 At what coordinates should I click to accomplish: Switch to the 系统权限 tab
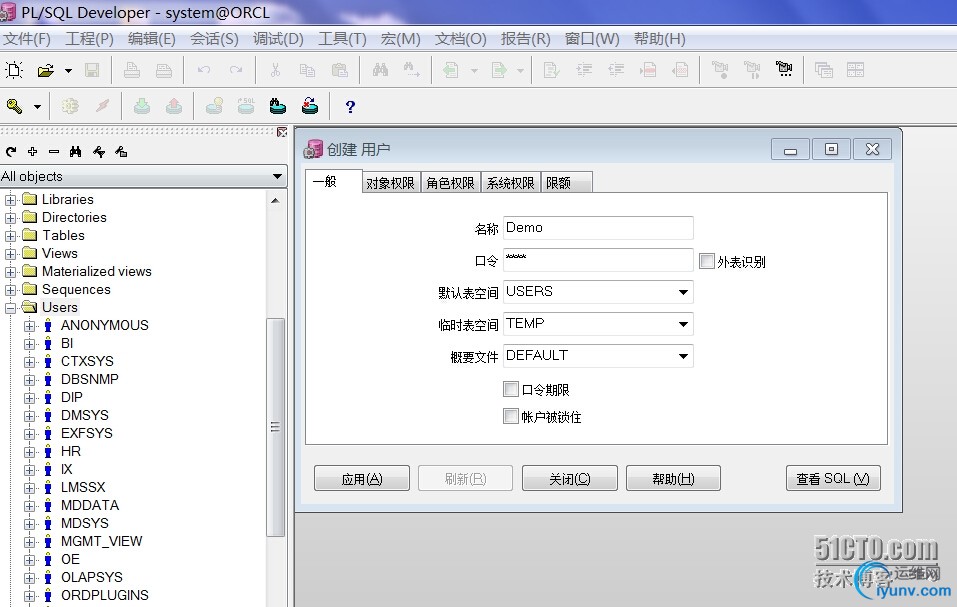pos(510,182)
